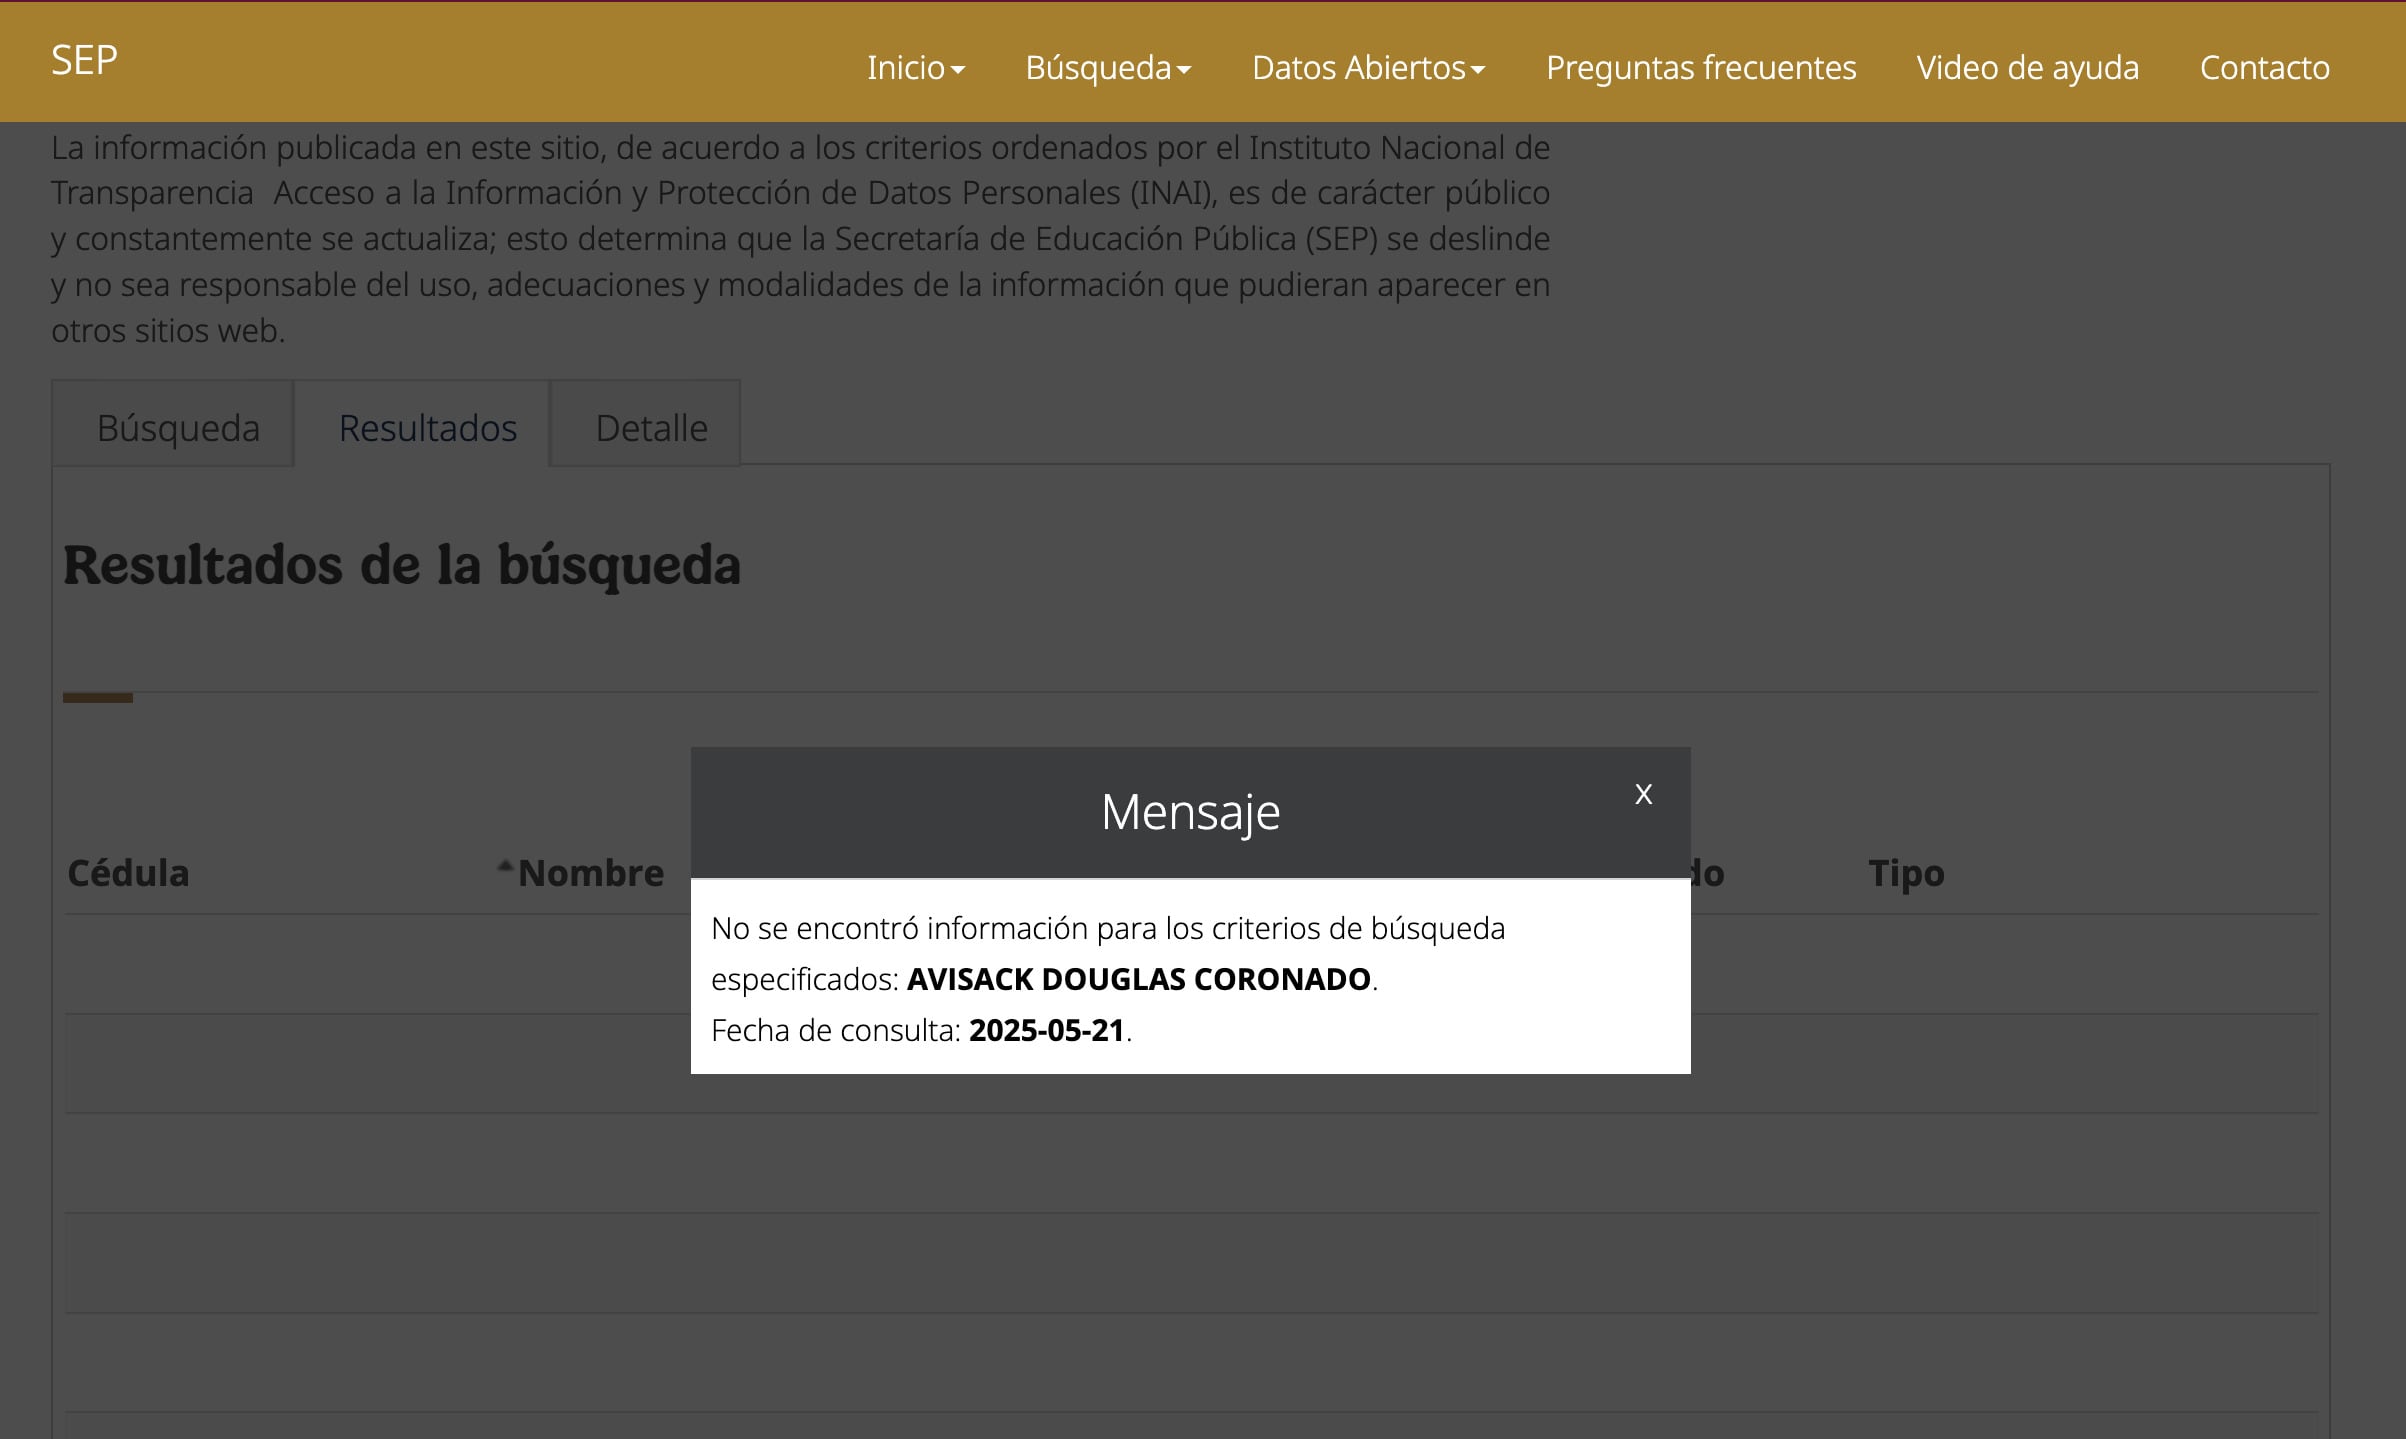Open the Detalle tab

pos(651,428)
